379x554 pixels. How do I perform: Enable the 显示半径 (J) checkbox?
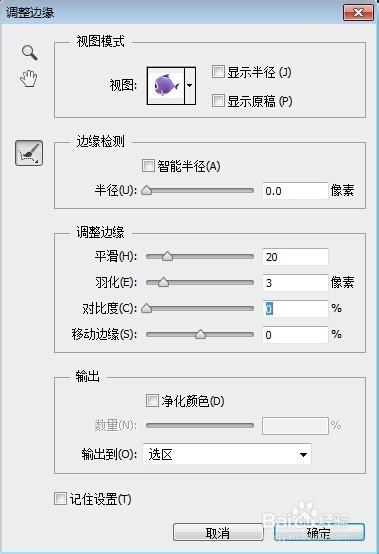[218, 72]
